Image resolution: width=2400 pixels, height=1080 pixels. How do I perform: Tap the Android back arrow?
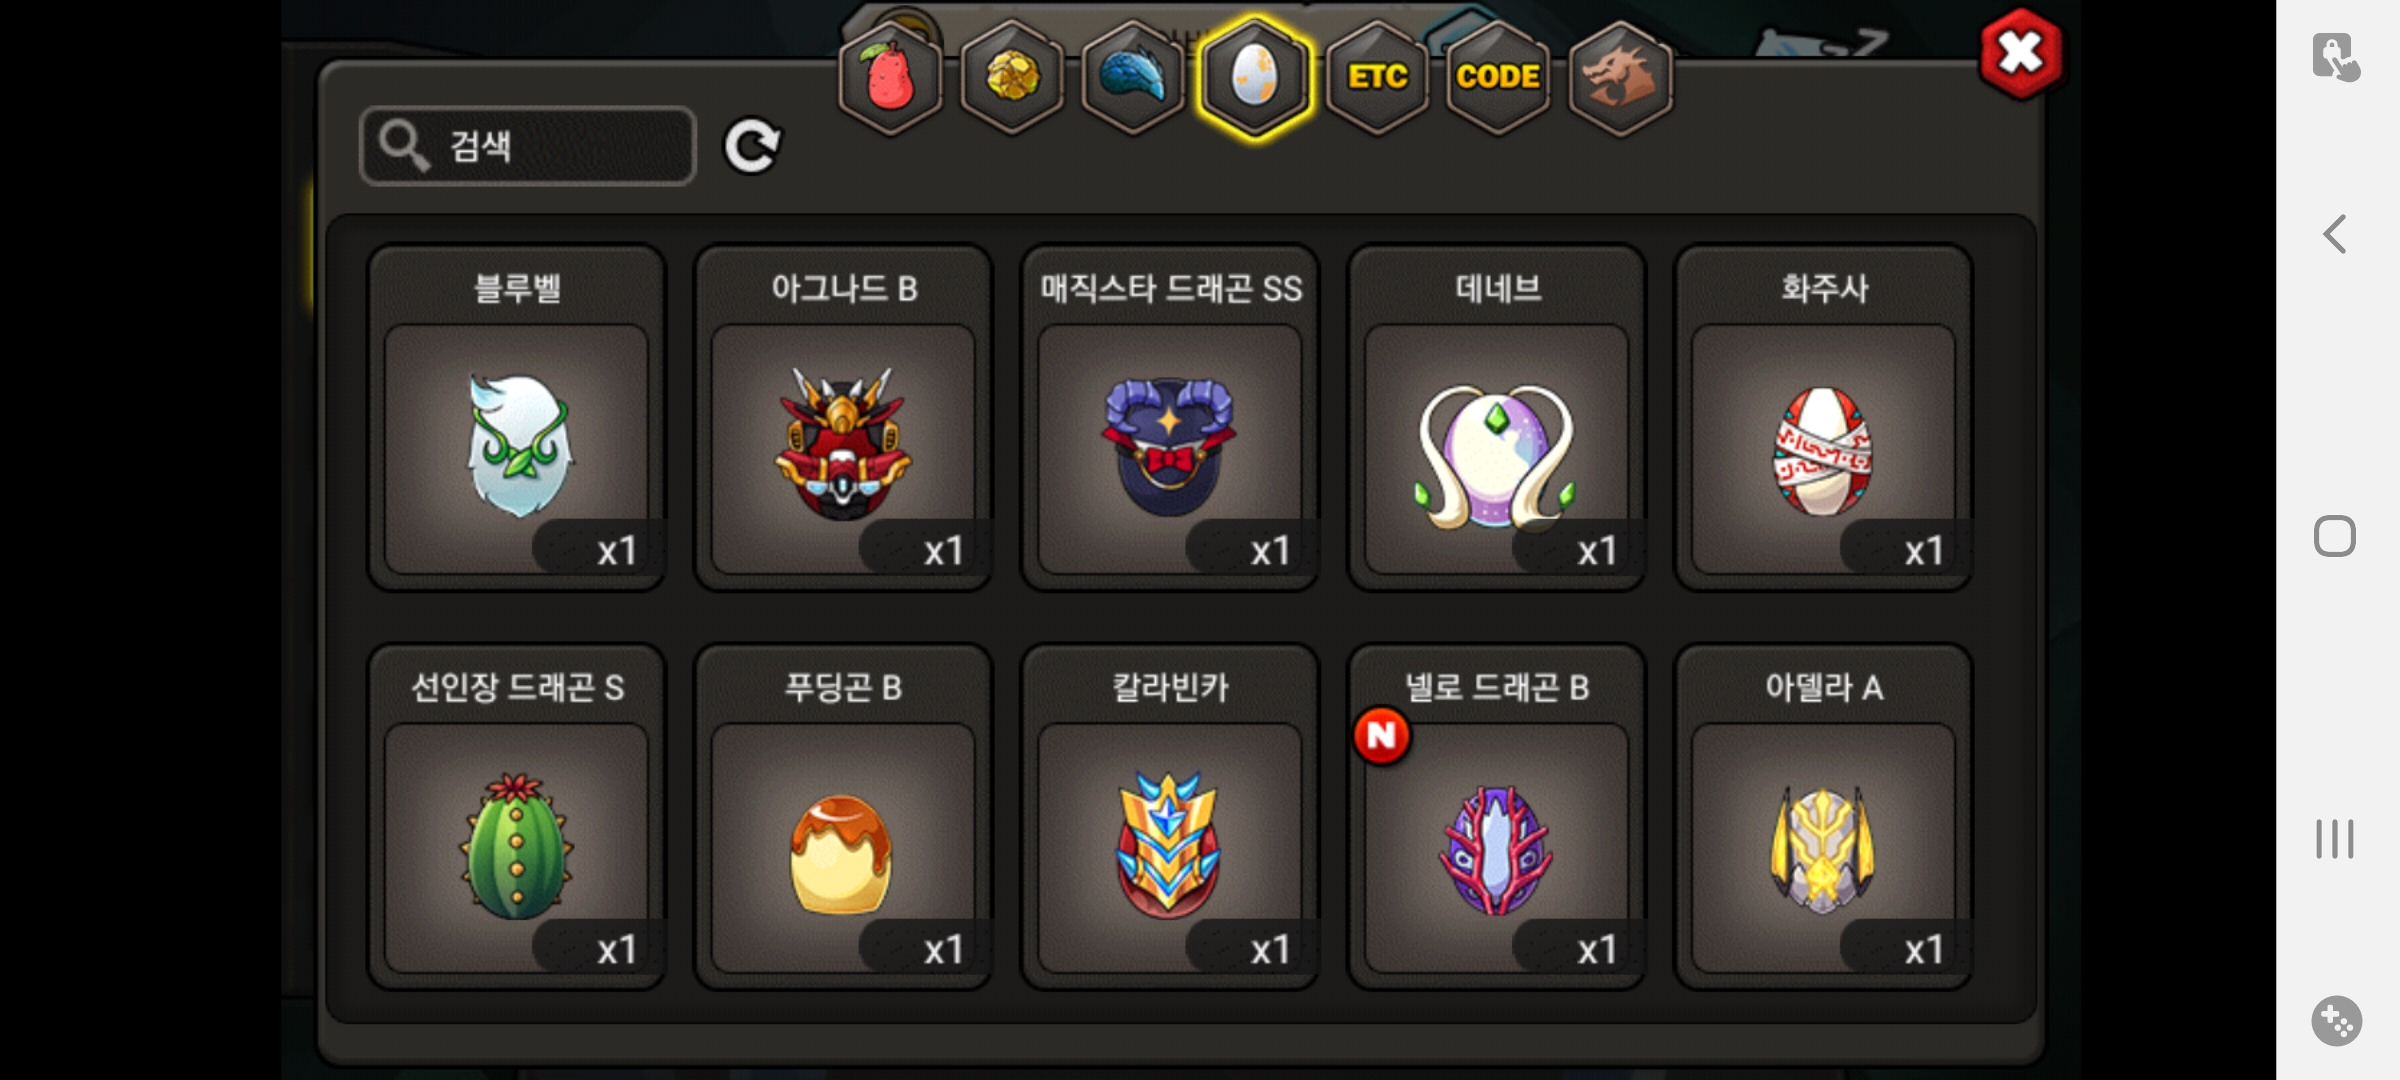2335,235
